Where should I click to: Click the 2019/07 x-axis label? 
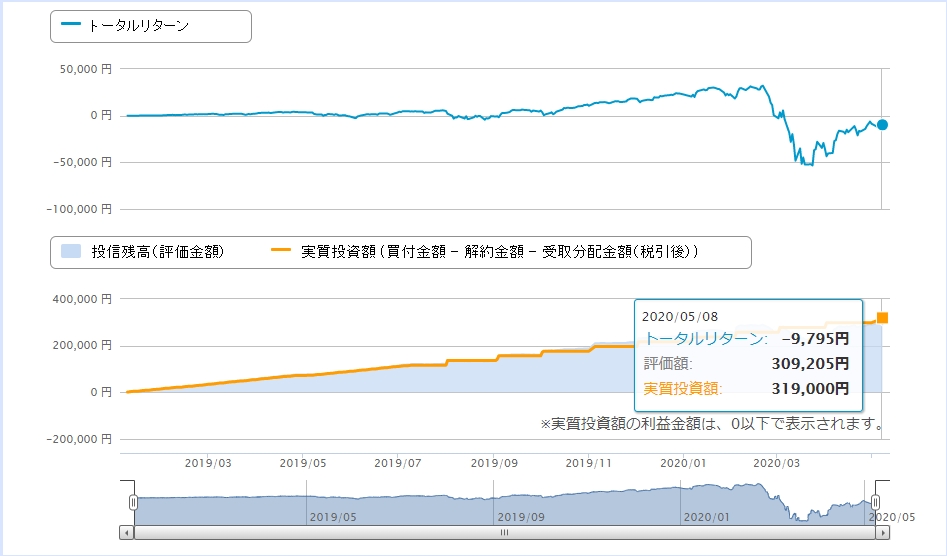coord(397,463)
